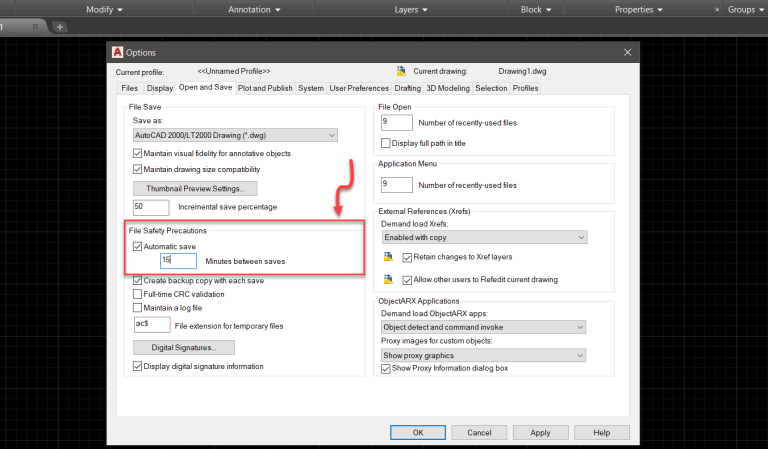Disable the Automatic save checkbox
Viewport: 768px width, 449px height.
tap(138, 245)
